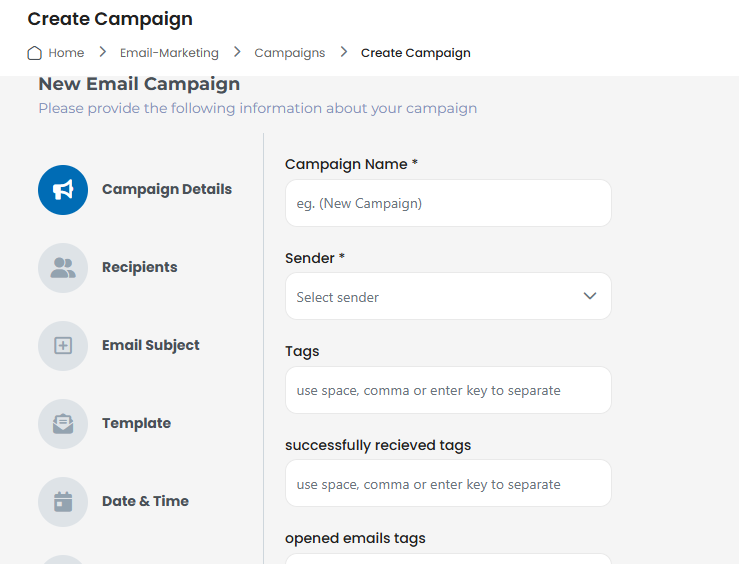Click the Campaign Details megaphone icon
Image resolution: width=739 pixels, height=564 pixels.
click(x=63, y=190)
